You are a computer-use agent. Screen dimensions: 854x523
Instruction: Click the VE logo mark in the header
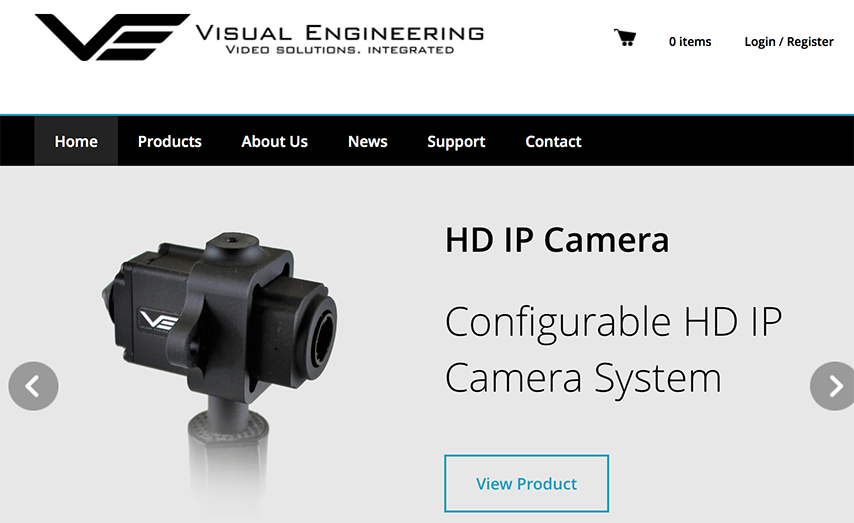tap(112, 37)
